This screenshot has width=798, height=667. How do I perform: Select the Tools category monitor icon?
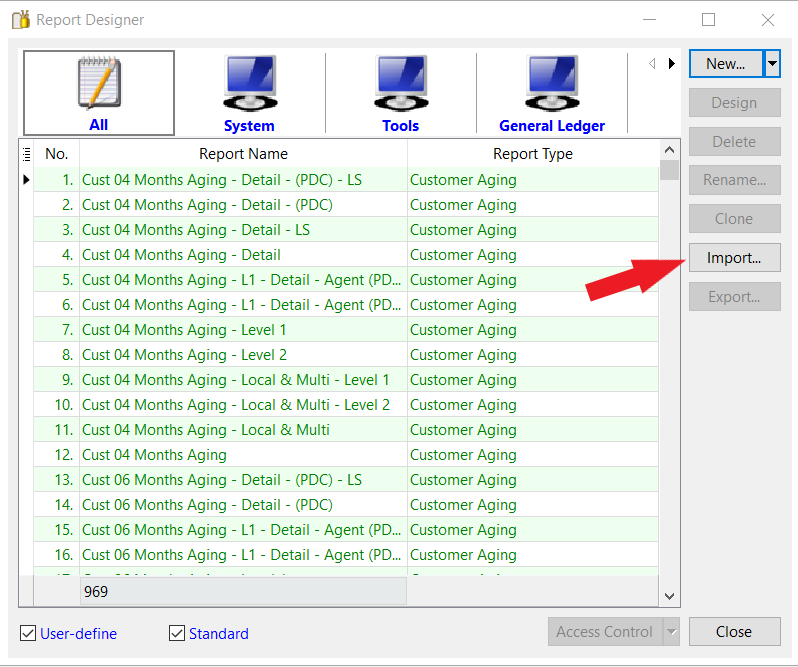pos(400,84)
